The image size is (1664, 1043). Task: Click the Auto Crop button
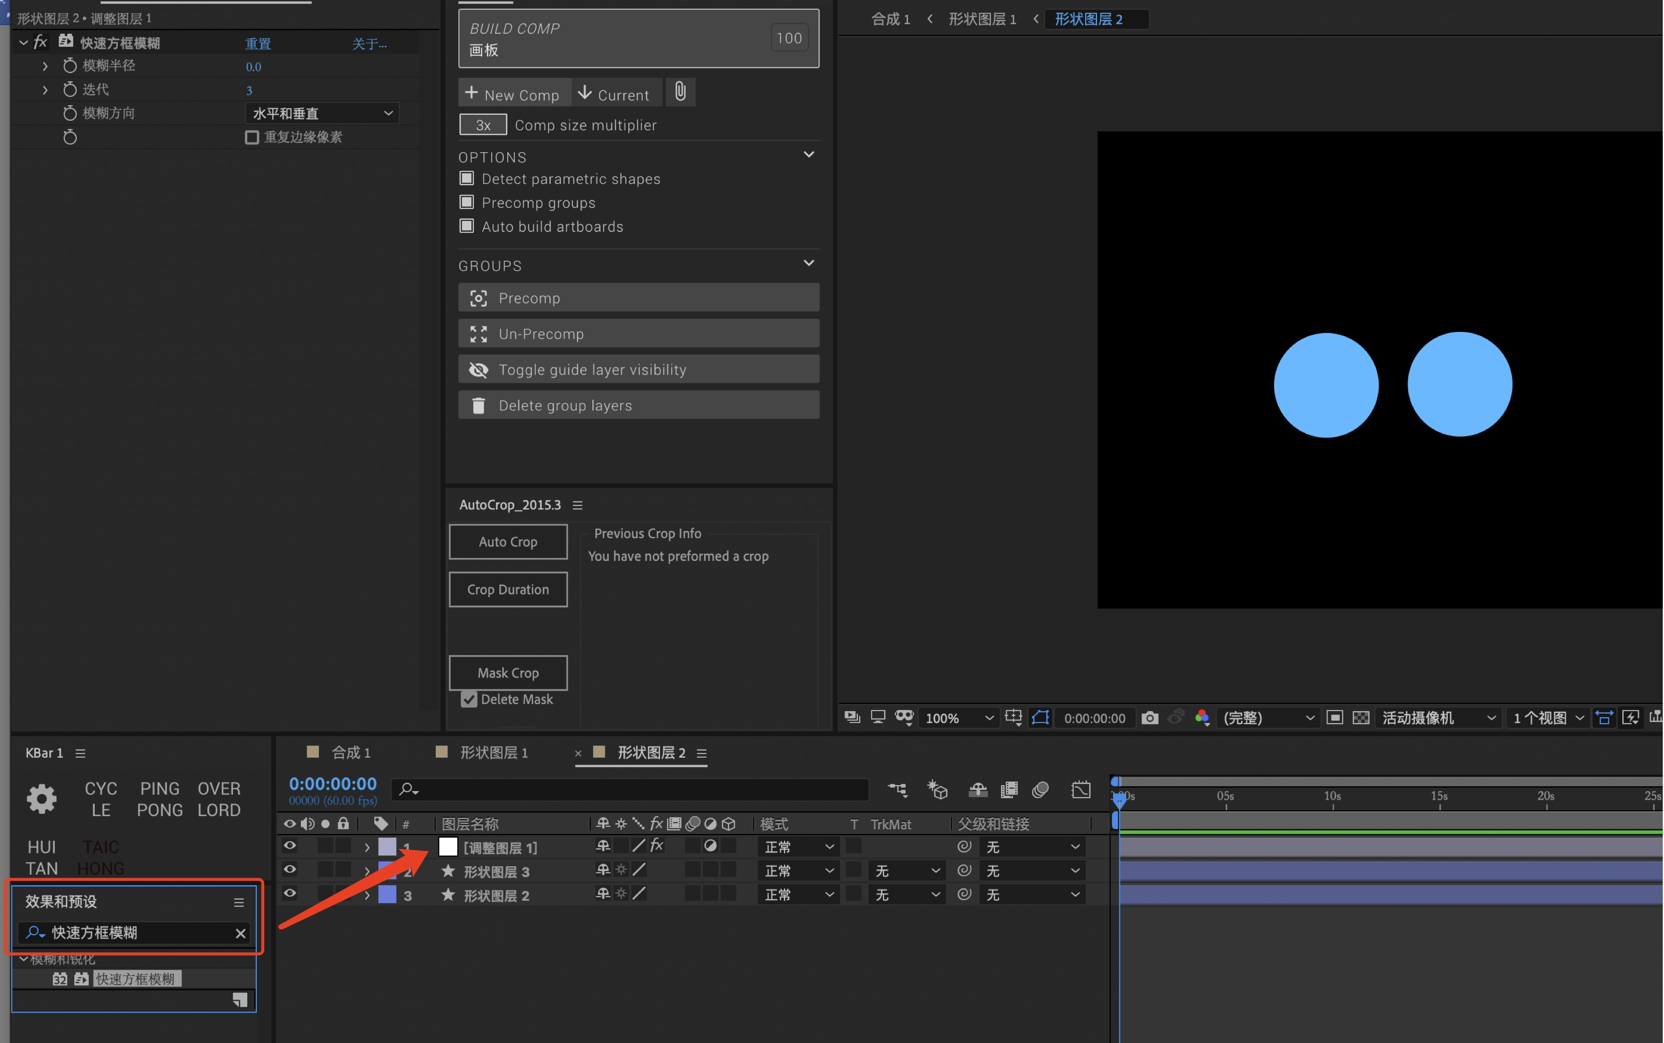pos(508,542)
